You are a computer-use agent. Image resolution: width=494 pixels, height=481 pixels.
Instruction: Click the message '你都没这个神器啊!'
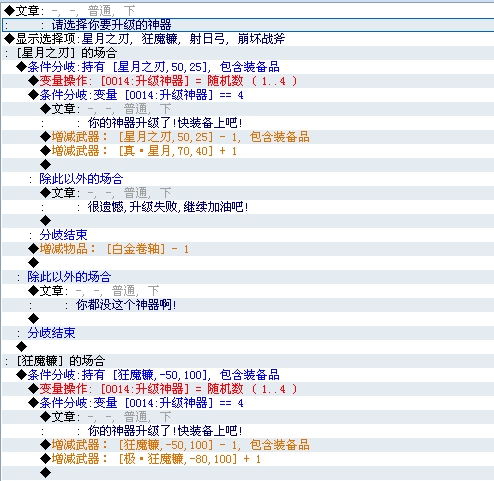click(126, 305)
